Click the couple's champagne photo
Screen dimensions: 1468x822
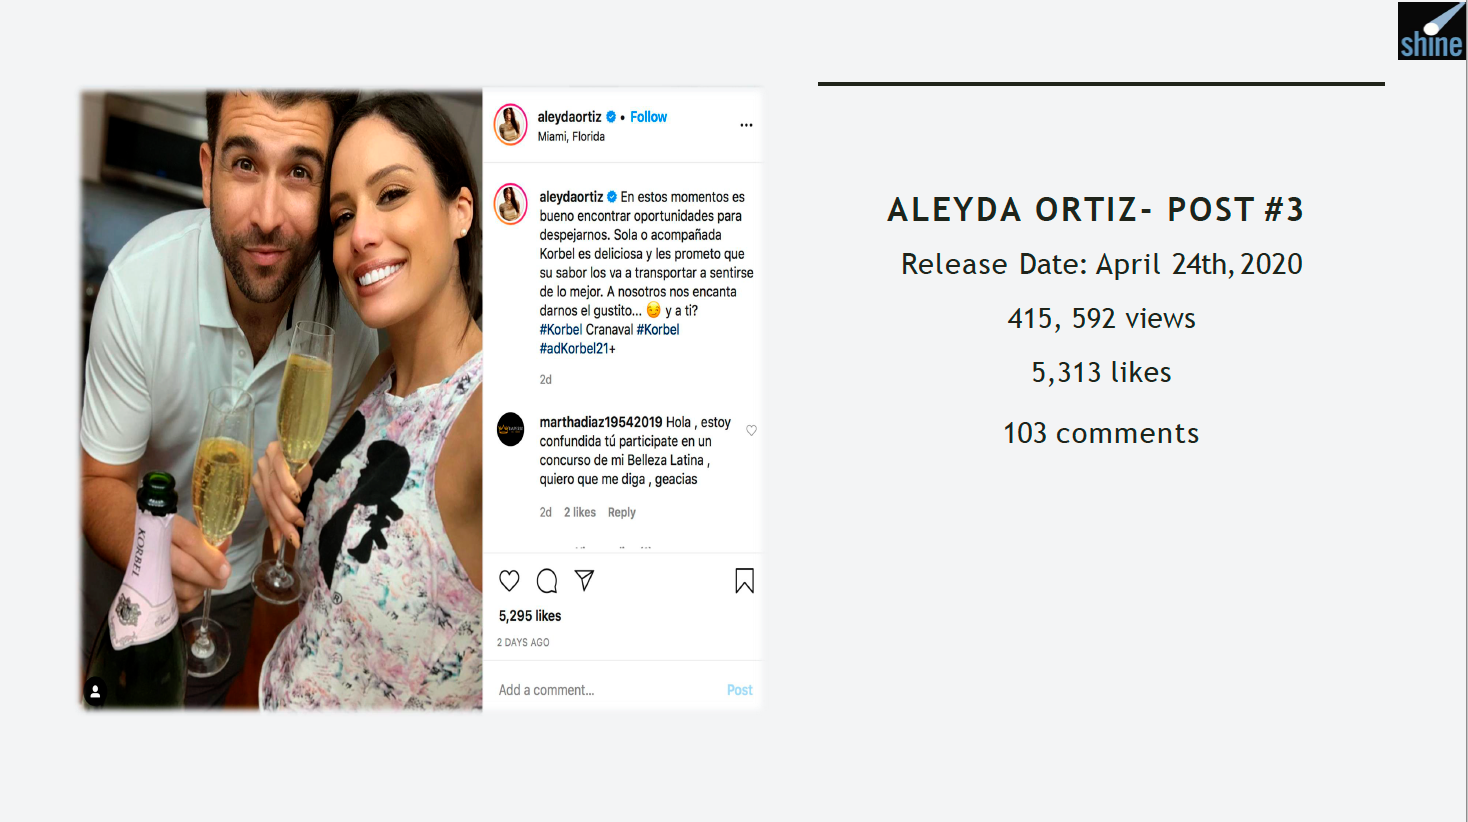click(x=282, y=400)
